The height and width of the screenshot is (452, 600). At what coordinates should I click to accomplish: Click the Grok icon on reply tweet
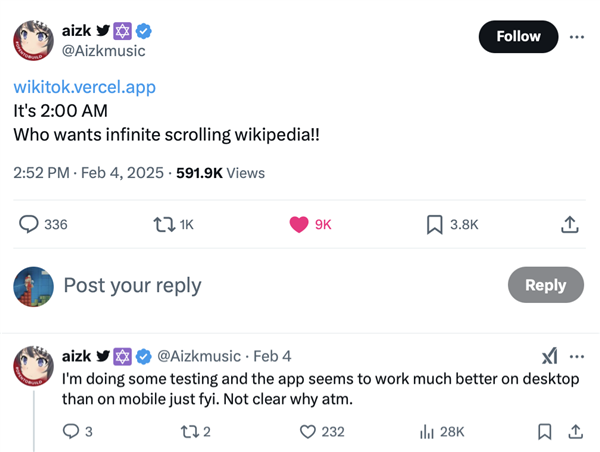[549, 356]
